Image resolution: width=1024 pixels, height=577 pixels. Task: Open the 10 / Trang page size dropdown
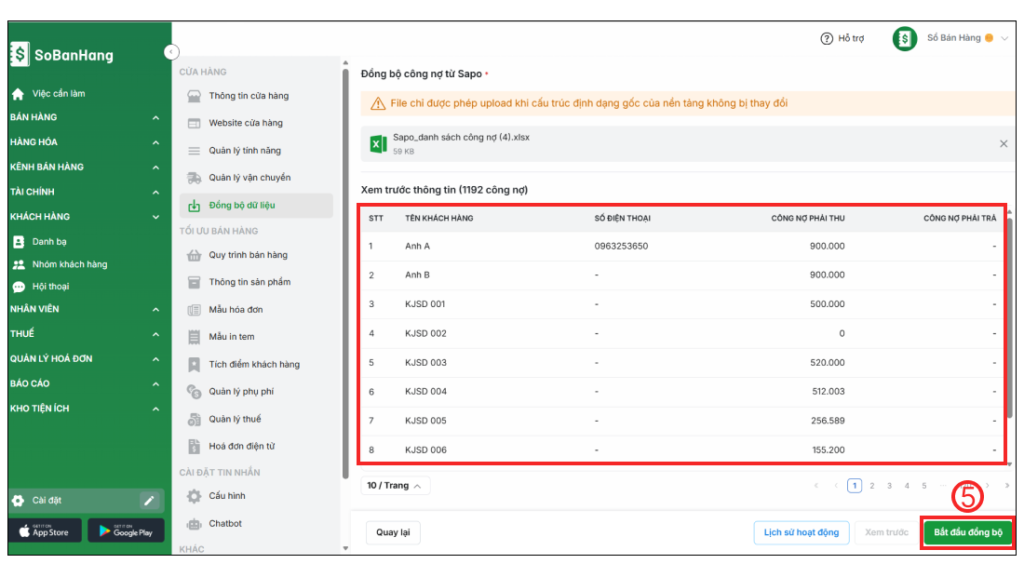coord(395,485)
